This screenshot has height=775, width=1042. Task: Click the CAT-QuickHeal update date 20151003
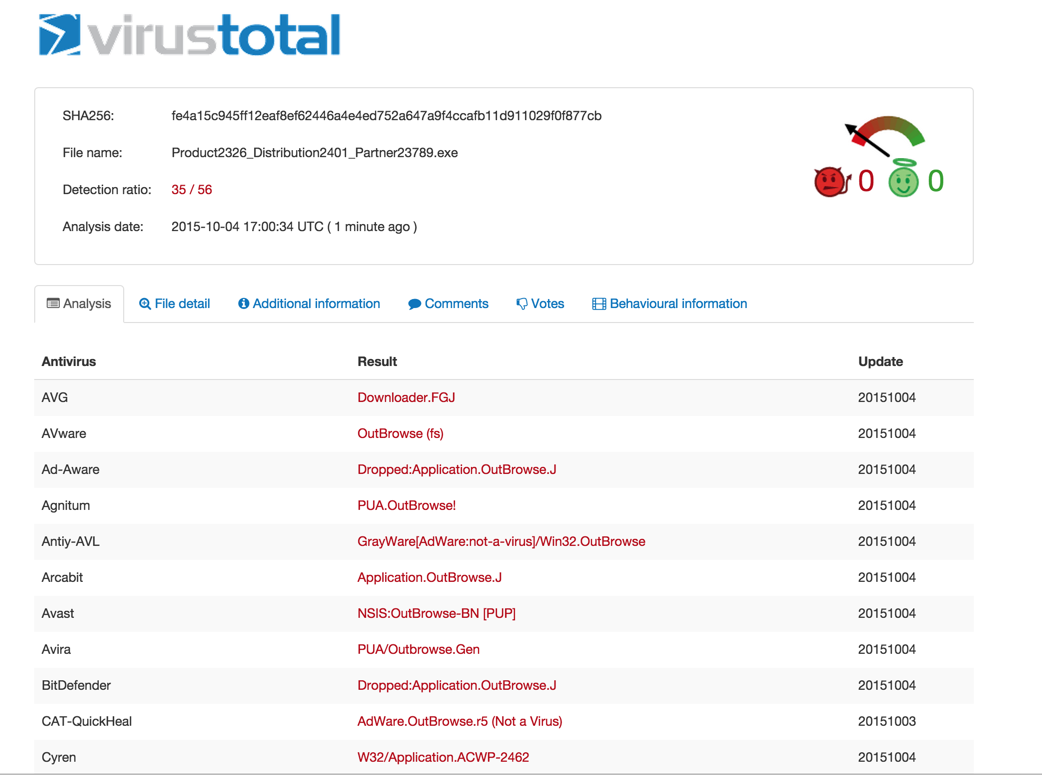887,721
